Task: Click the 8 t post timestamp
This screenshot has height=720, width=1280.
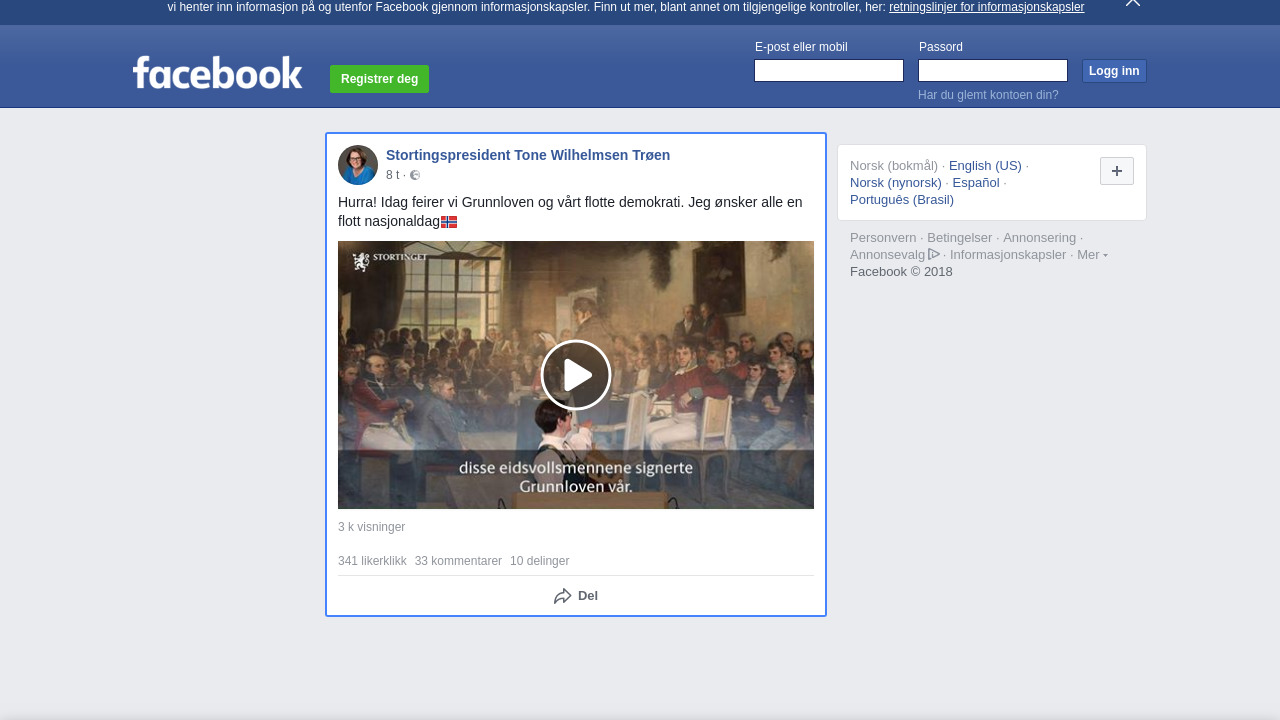Action: coord(392,175)
